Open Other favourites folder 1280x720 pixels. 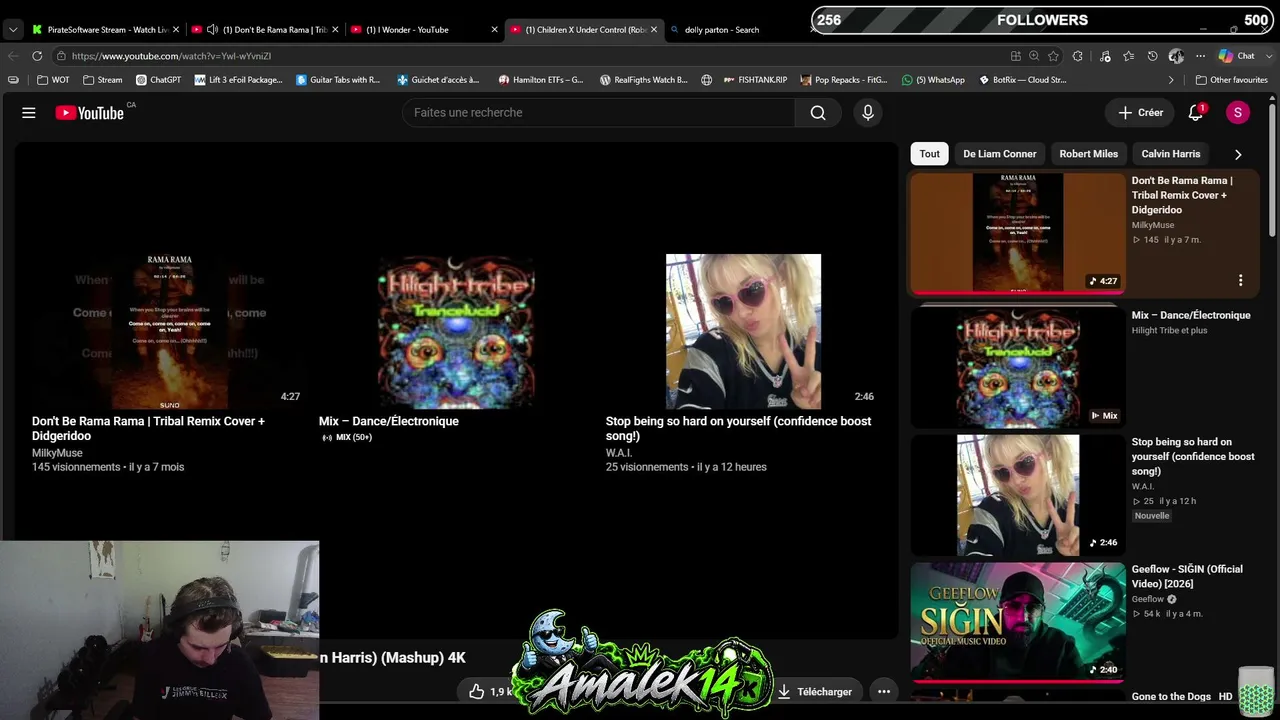coord(1231,80)
